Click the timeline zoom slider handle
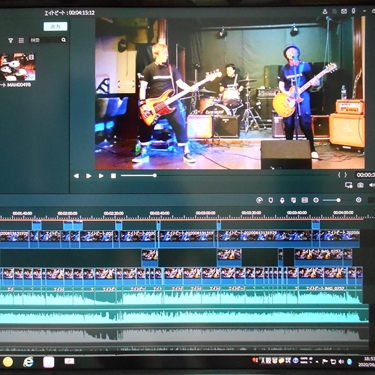 pyautogui.click(x=338, y=200)
